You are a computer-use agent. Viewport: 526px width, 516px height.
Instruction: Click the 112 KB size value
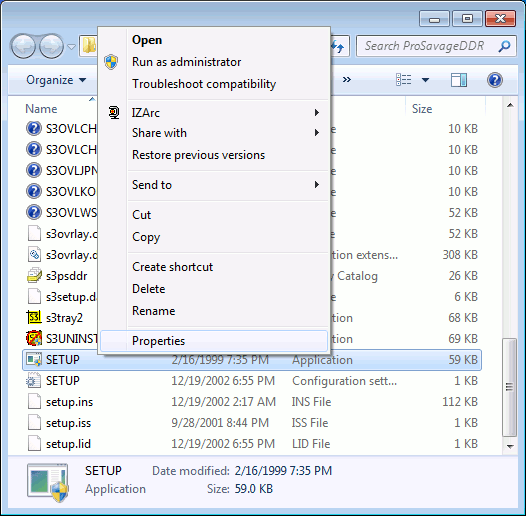pos(460,402)
